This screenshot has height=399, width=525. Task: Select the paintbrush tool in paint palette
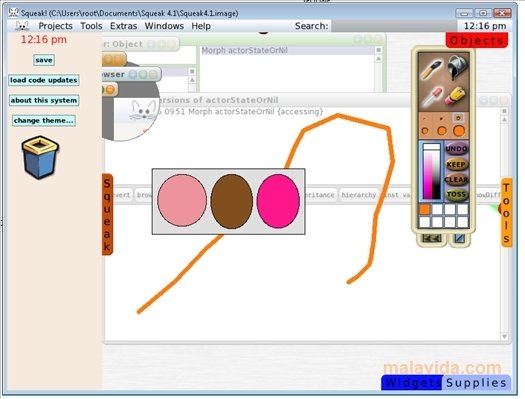431,69
